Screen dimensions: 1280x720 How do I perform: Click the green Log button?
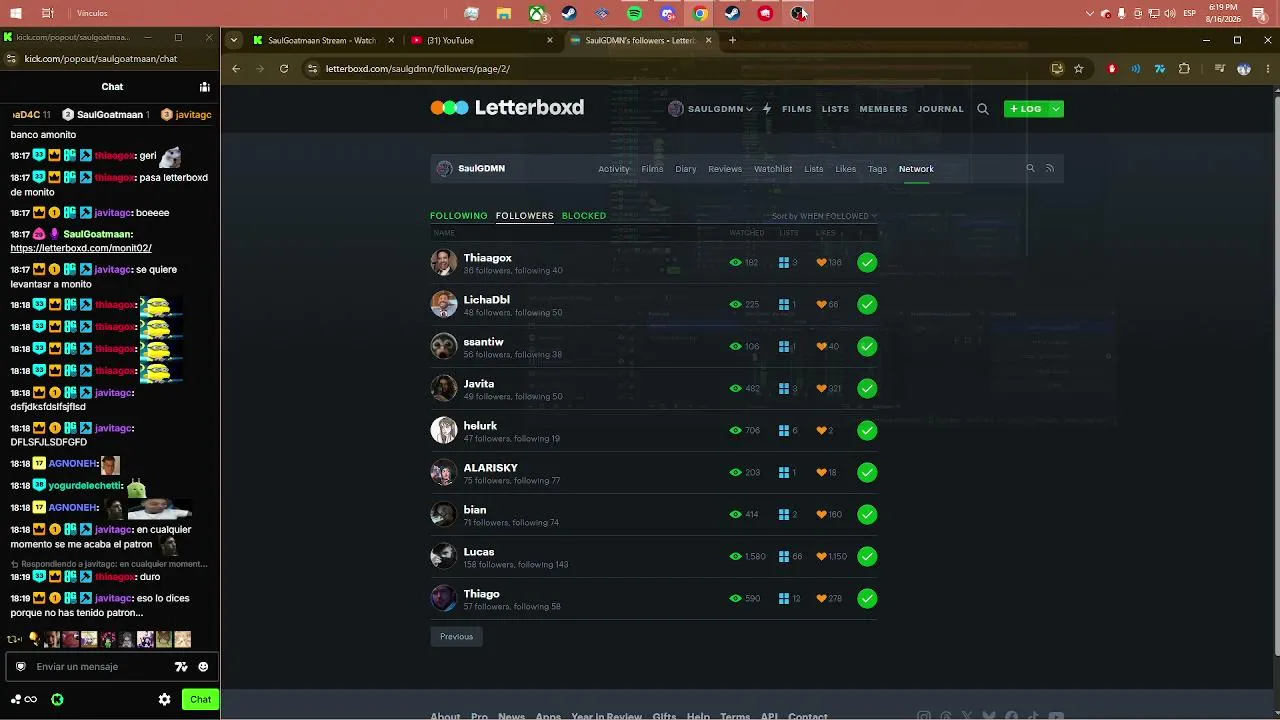pyautogui.click(x=1025, y=109)
